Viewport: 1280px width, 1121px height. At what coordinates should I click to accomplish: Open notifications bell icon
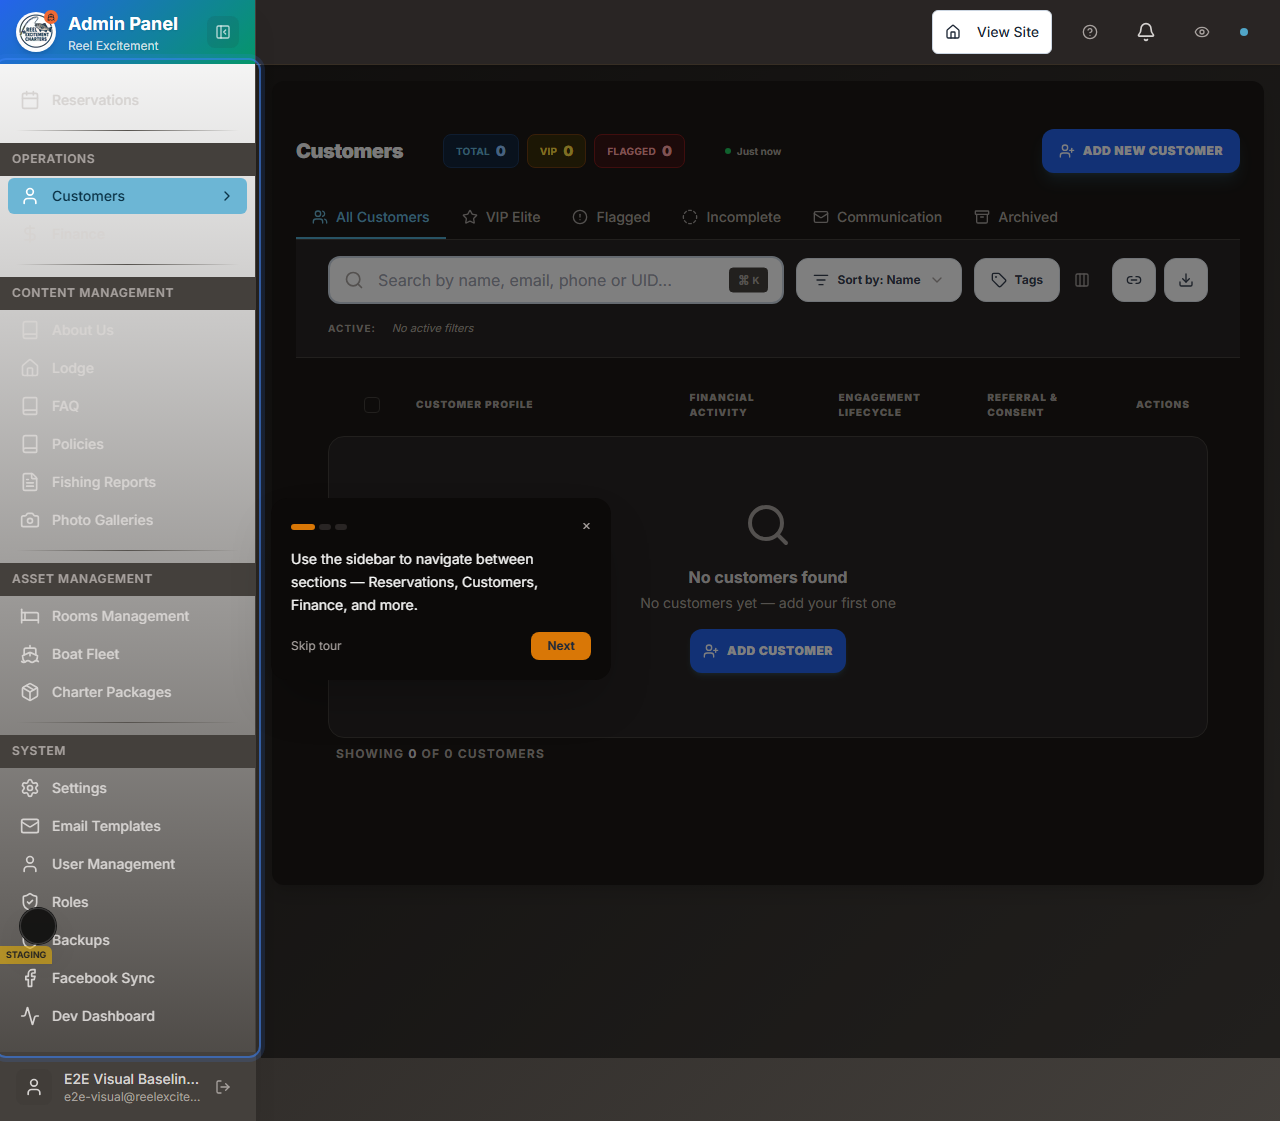[x=1146, y=32]
